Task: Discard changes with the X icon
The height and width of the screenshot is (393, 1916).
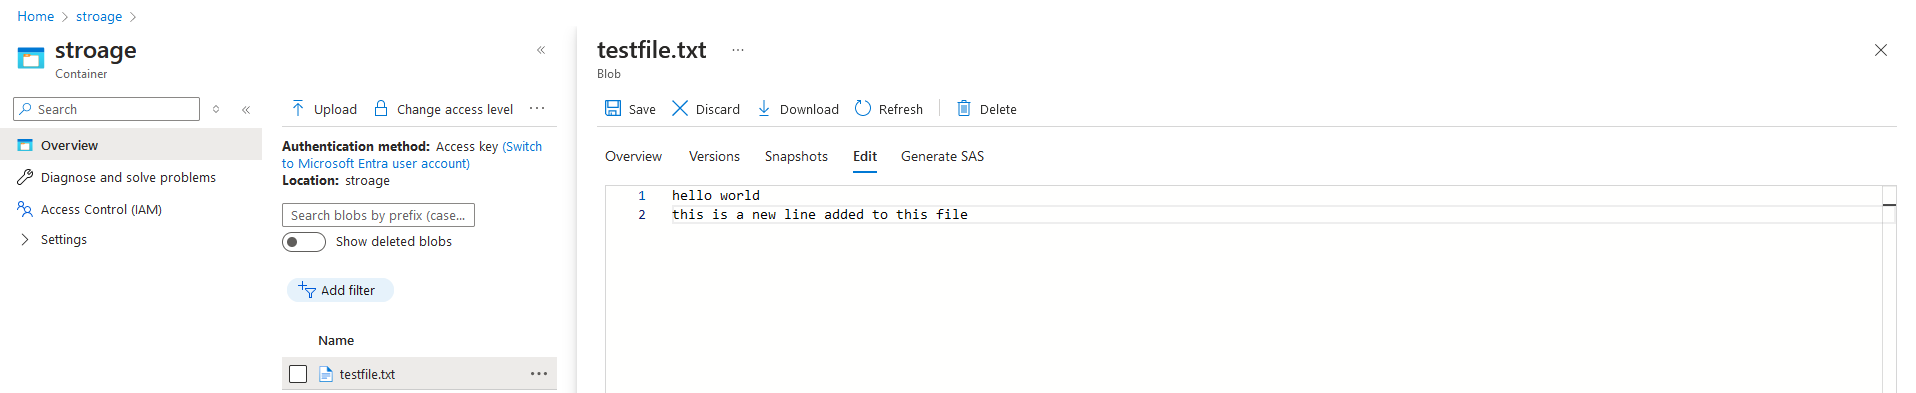Action: coord(680,108)
